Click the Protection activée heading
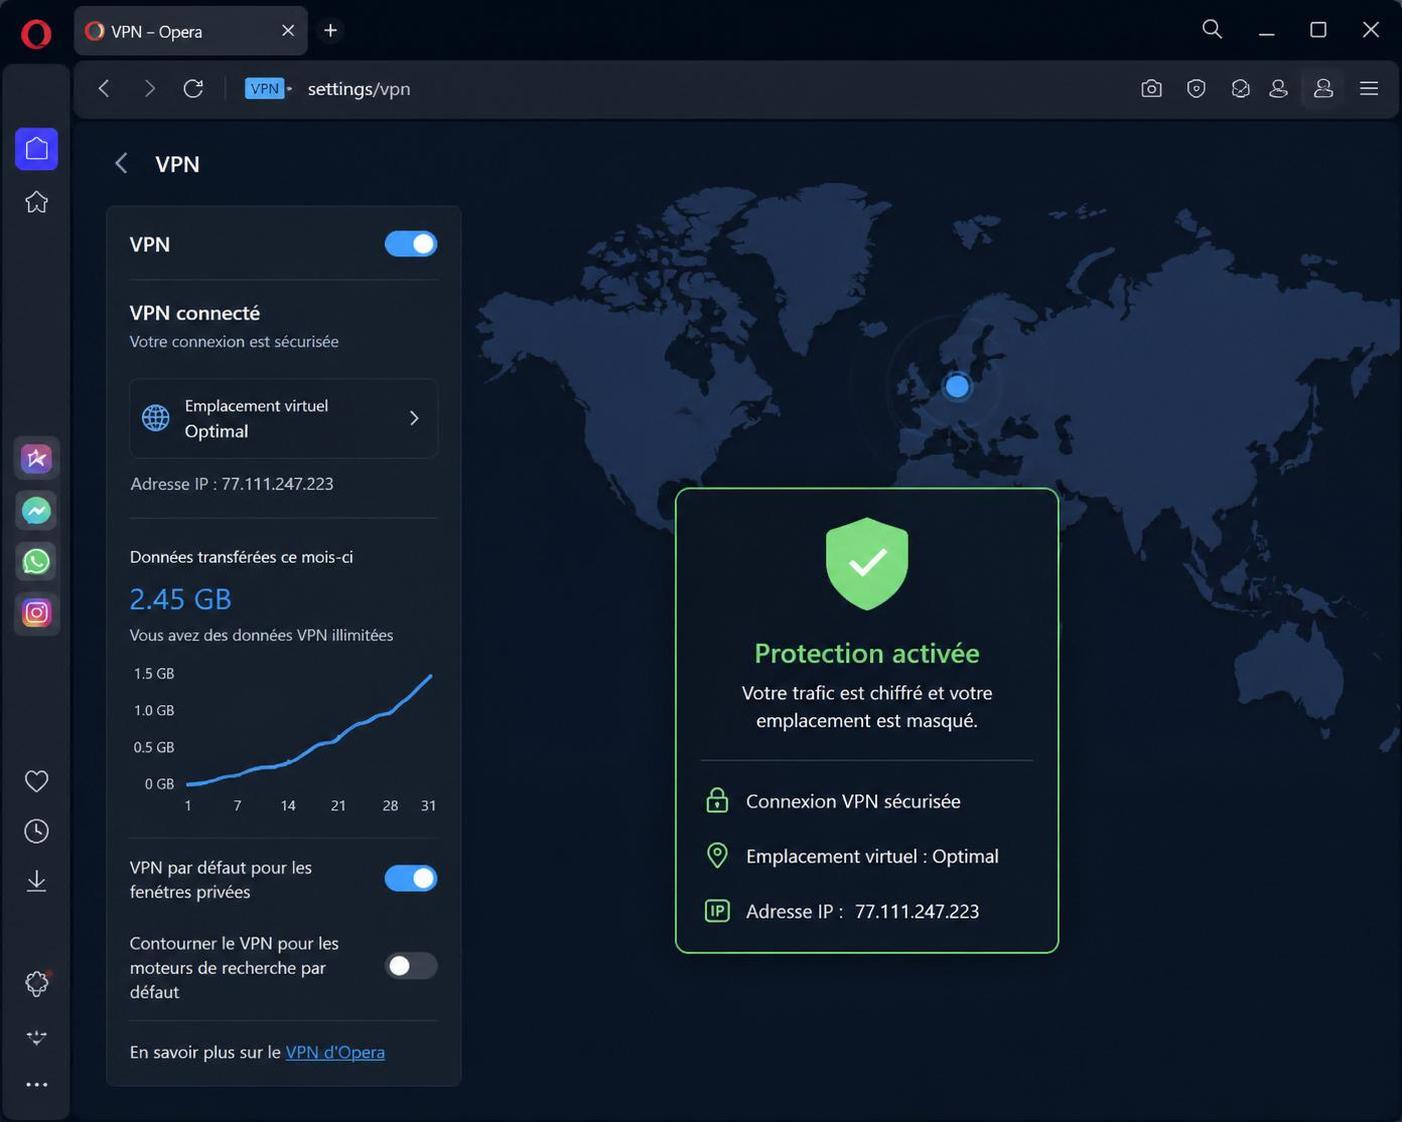1402x1122 pixels. tap(867, 653)
